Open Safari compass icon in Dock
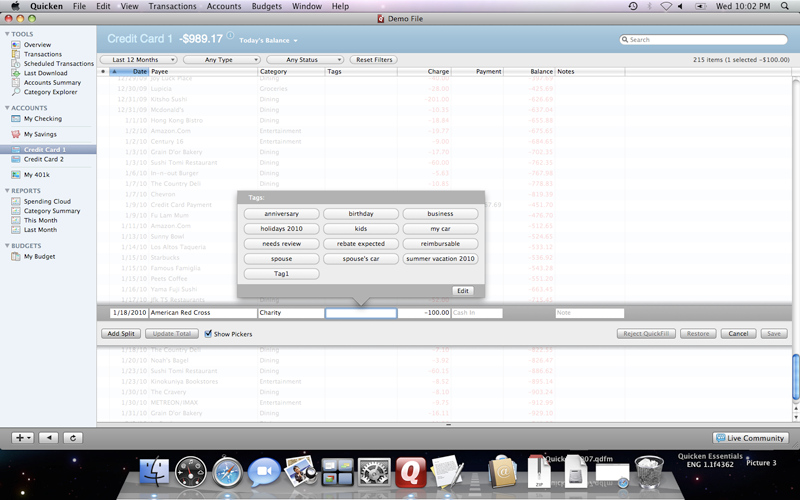 coord(227,472)
